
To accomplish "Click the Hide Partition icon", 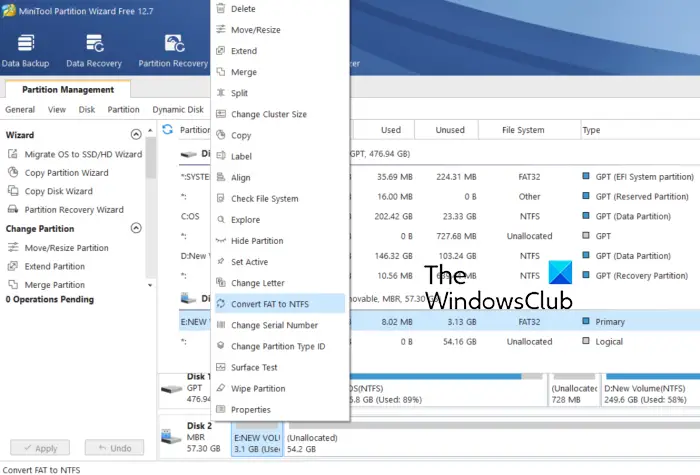I will (221, 241).
